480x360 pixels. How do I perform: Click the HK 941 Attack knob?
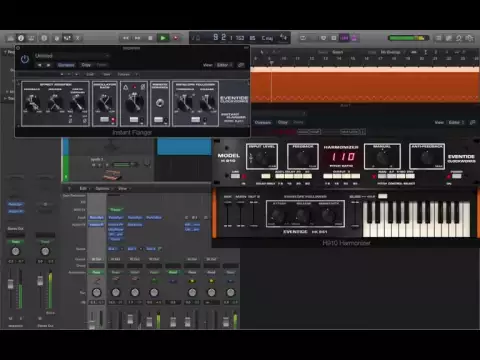pyautogui.click(x=278, y=215)
